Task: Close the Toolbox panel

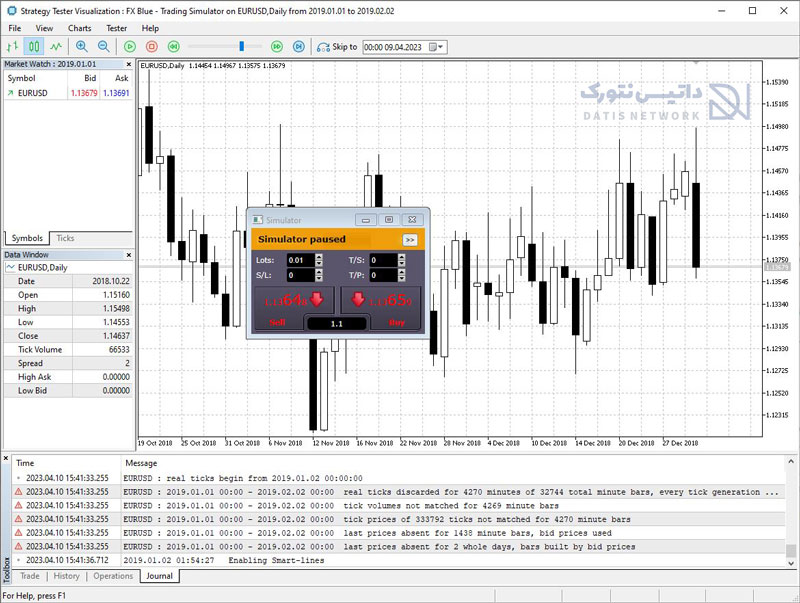Action: [6, 459]
